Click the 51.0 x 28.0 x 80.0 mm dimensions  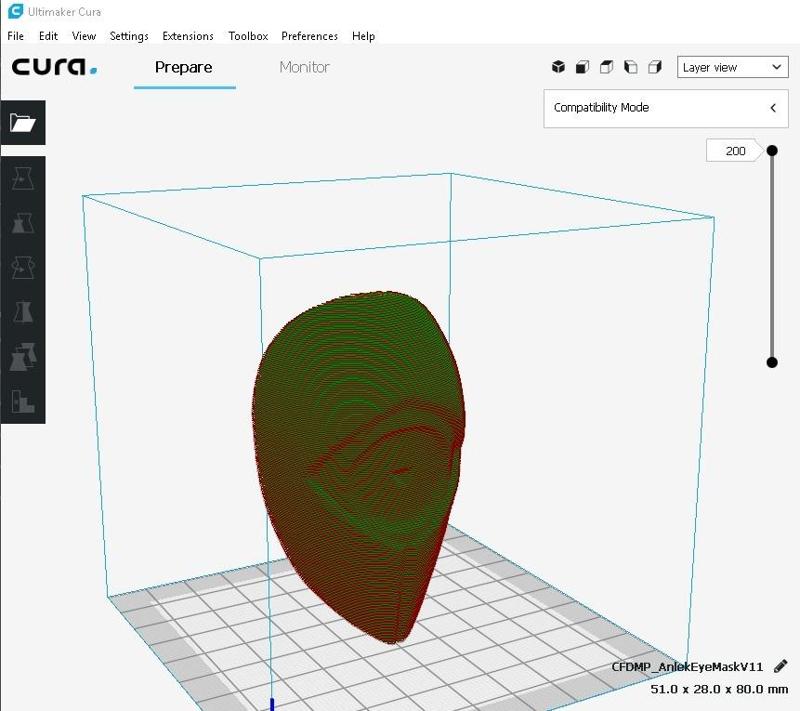pyautogui.click(x=719, y=689)
